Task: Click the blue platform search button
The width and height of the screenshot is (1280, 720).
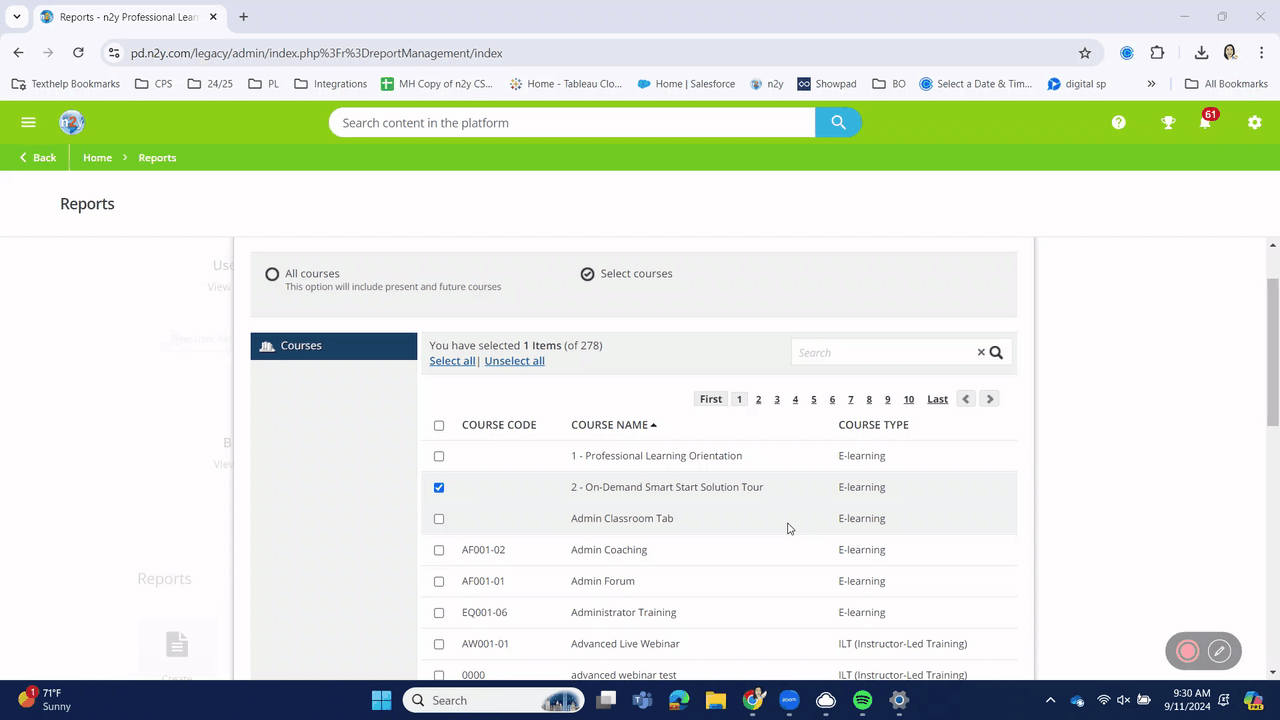Action: [x=838, y=122]
